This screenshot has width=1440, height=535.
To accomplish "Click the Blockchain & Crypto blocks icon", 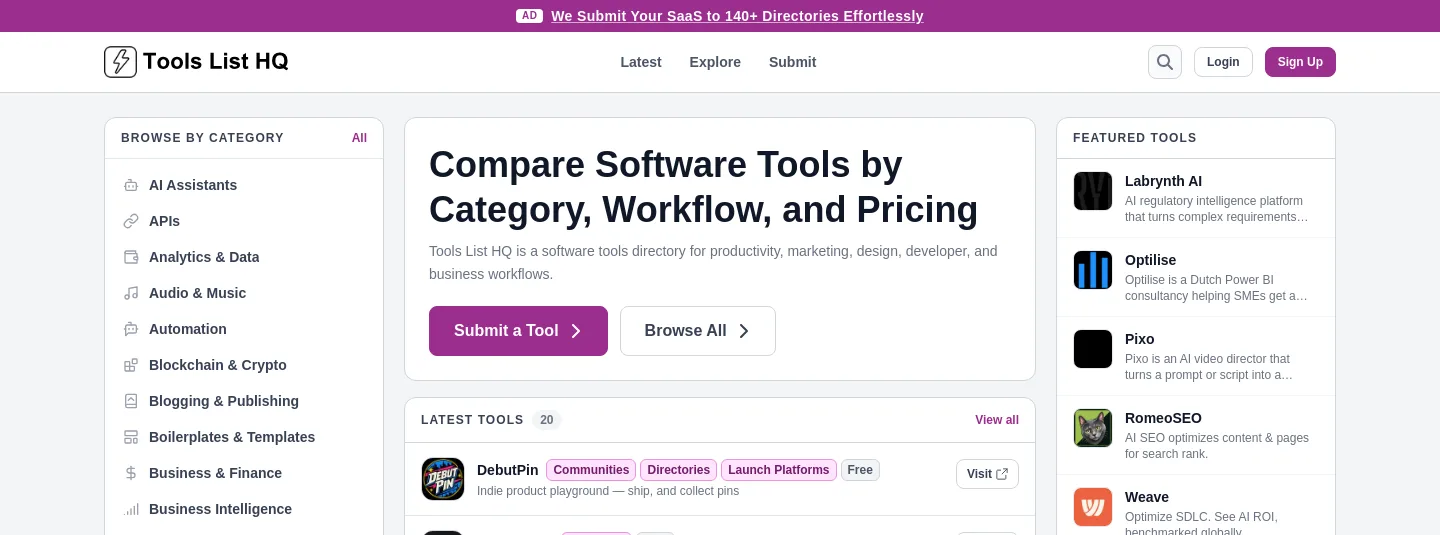I will pyautogui.click(x=131, y=365).
